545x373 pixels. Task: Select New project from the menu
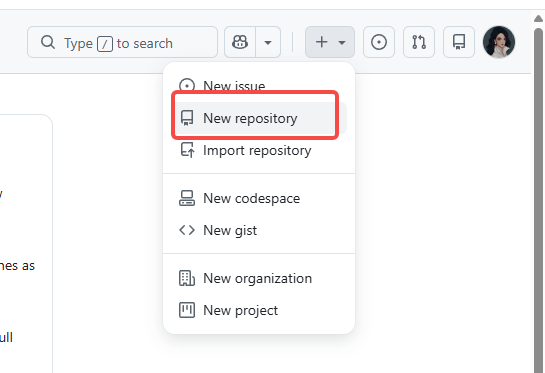pyautogui.click(x=259, y=310)
